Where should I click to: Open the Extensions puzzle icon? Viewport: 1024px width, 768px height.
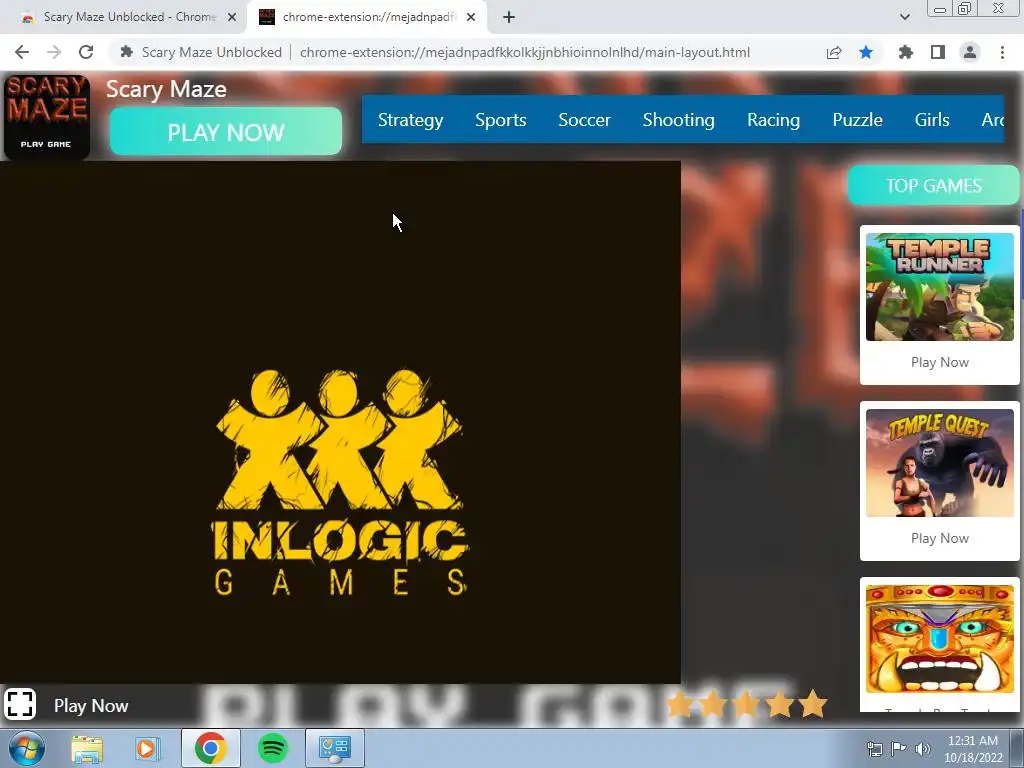(x=906, y=52)
